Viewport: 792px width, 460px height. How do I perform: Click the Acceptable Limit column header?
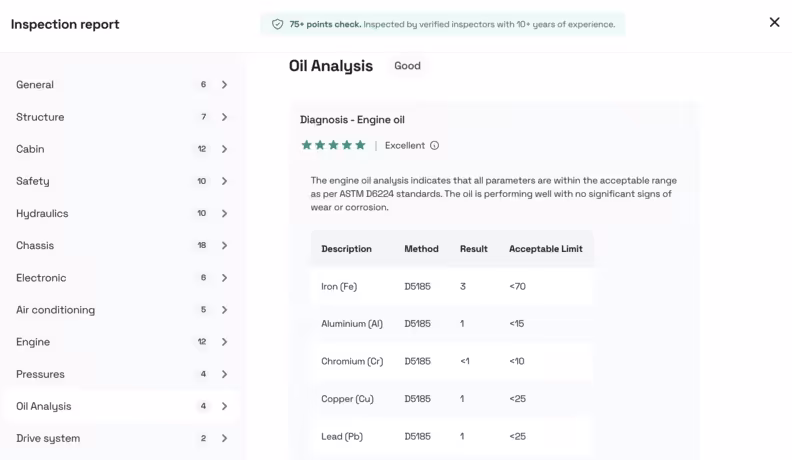tap(545, 249)
